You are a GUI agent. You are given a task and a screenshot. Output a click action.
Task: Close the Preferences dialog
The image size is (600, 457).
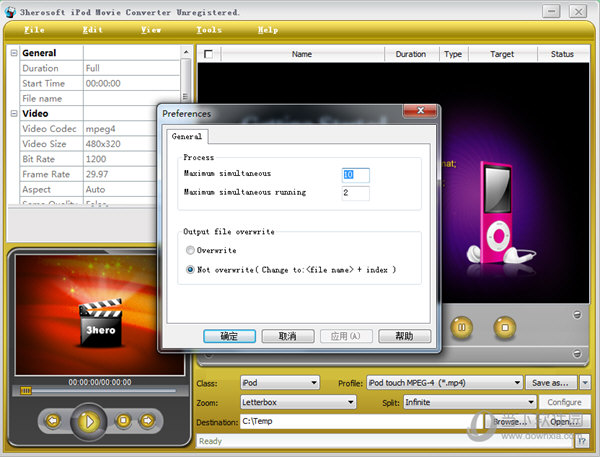(420, 110)
